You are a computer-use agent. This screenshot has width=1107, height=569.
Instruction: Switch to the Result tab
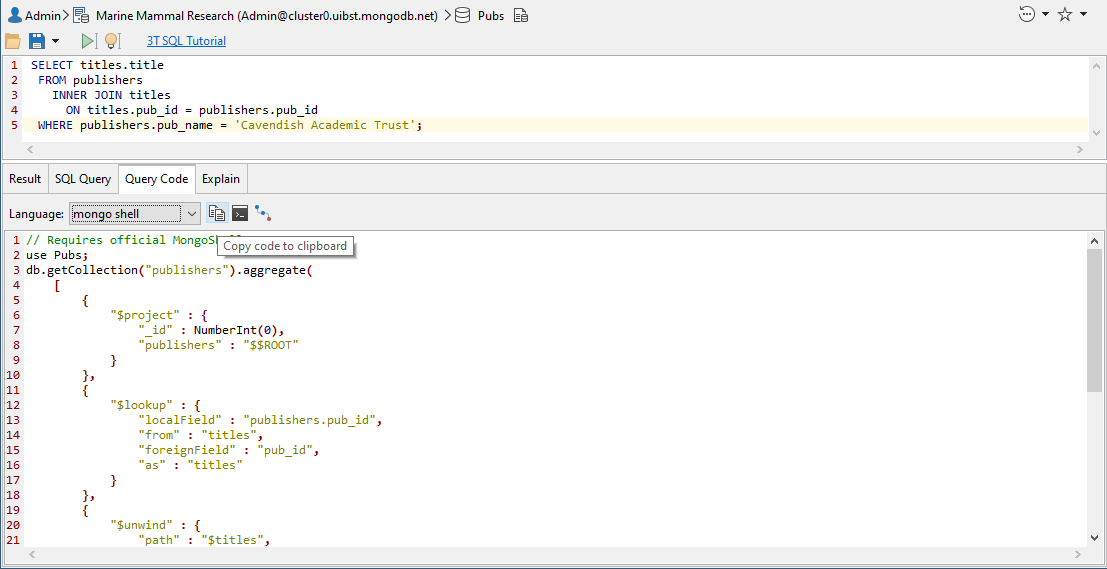pyautogui.click(x=25, y=179)
